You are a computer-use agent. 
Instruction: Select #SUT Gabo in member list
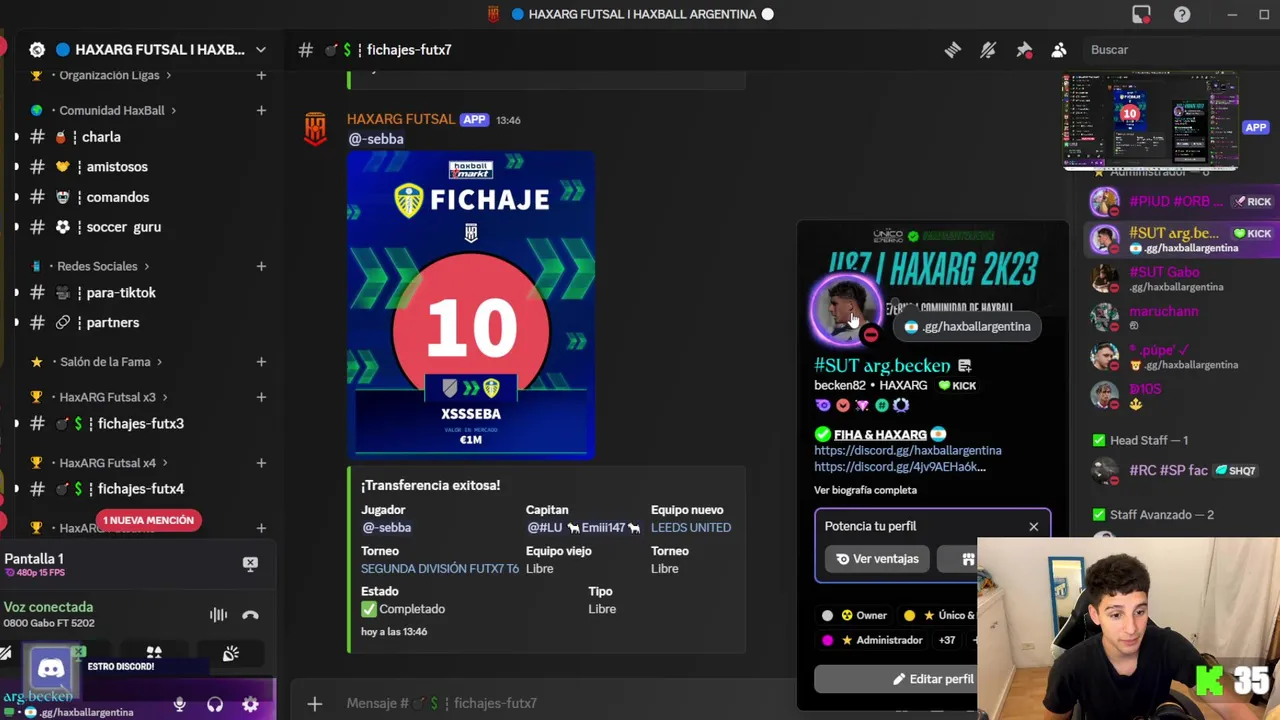[x=1180, y=279]
